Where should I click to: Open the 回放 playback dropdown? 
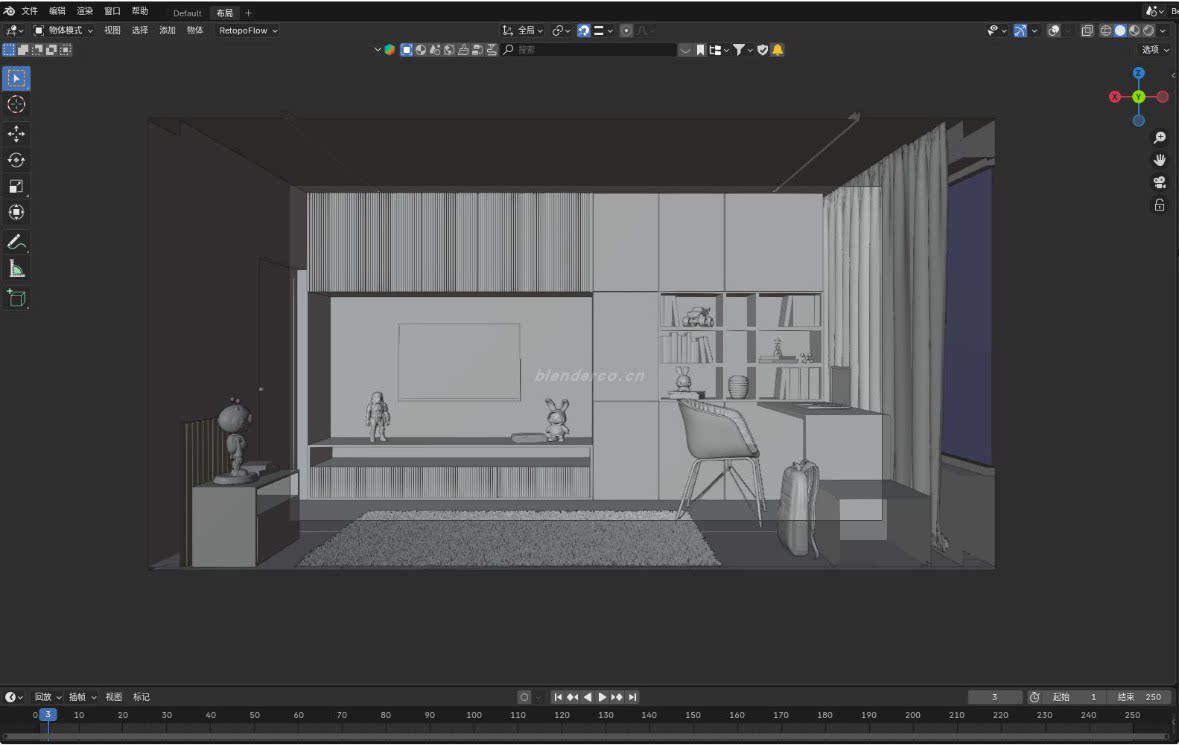point(48,697)
